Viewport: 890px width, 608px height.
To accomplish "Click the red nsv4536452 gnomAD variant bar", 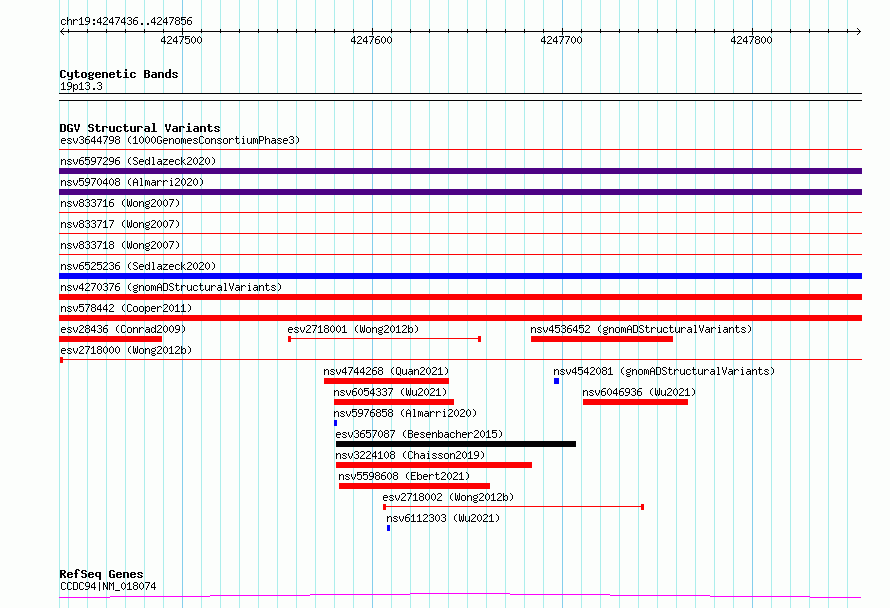I will click(602, 339).
